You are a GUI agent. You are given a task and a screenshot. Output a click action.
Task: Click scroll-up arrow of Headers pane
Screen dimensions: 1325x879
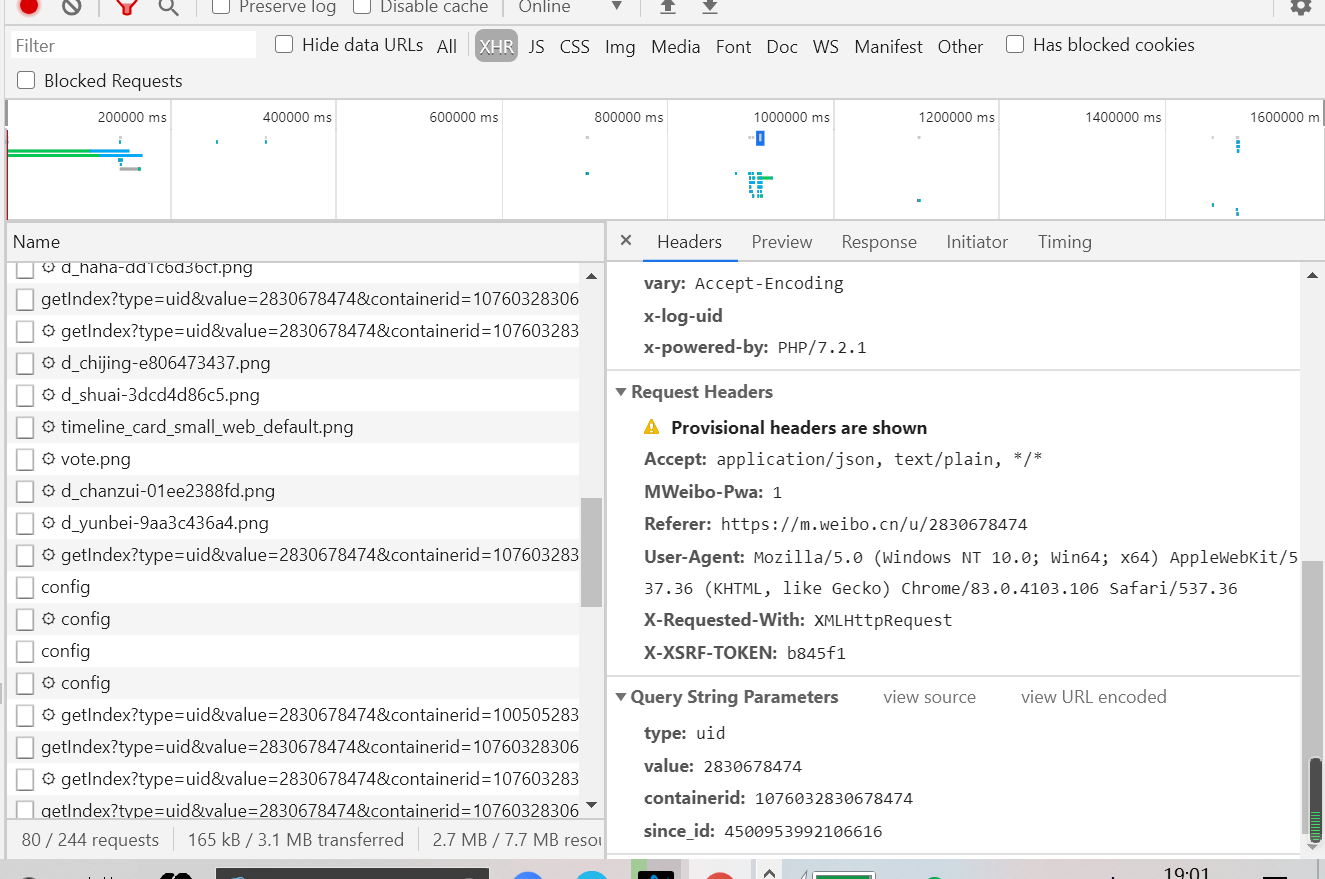coord(1313,275)
